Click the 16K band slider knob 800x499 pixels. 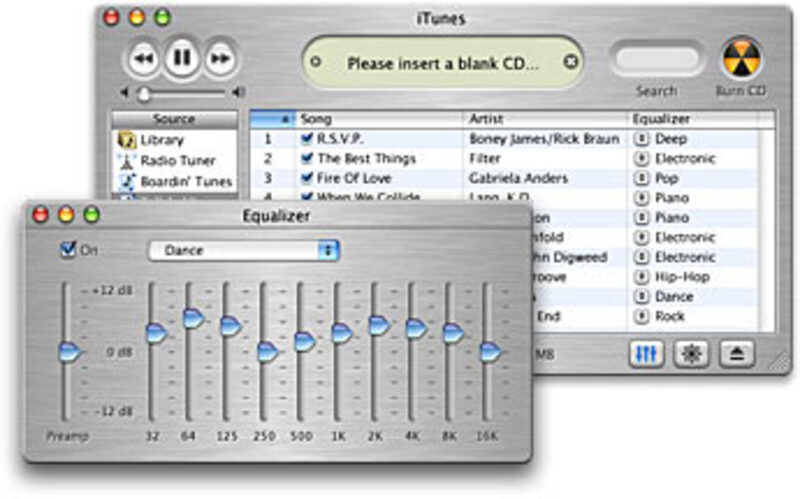tap(491, 352)
